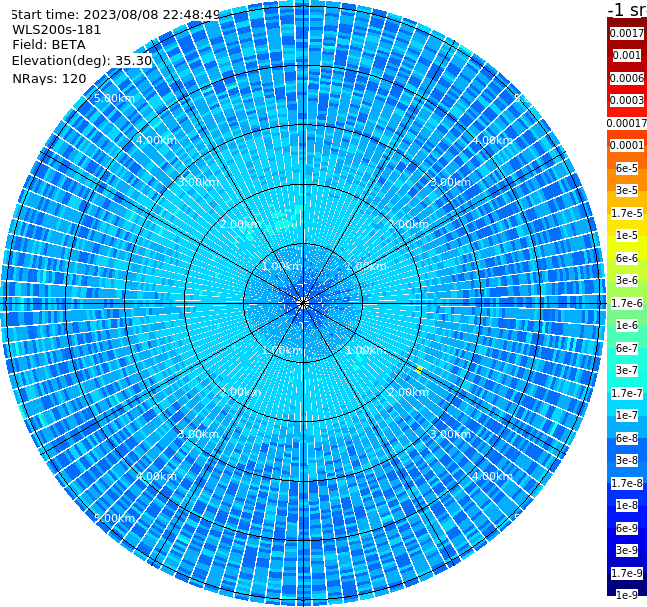
Task: Click the 1.7e-9 colorbar label
Action: [627, 573]
